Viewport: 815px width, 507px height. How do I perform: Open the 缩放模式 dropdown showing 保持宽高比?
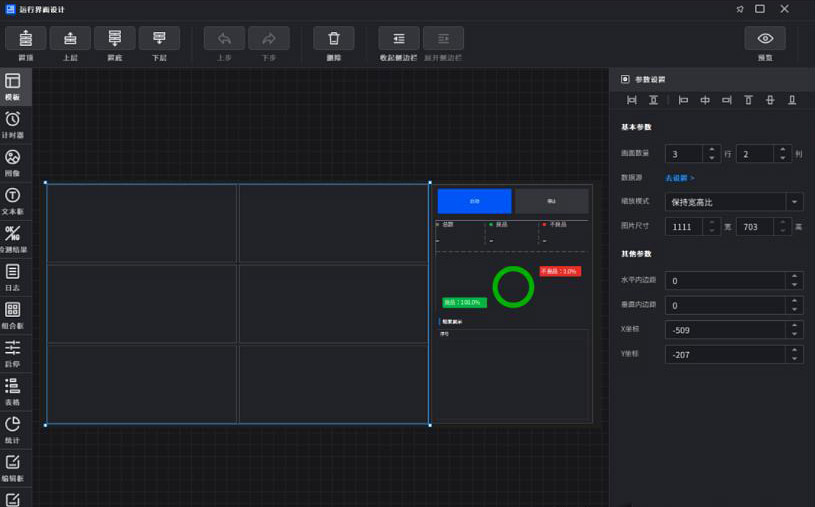click(x=734, y=202)
